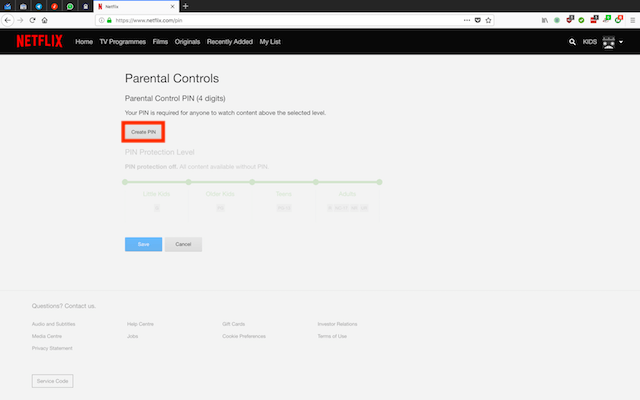Click the Contact us link
Image resolution: width=640 pixels, height=400 pixels.
80,306
